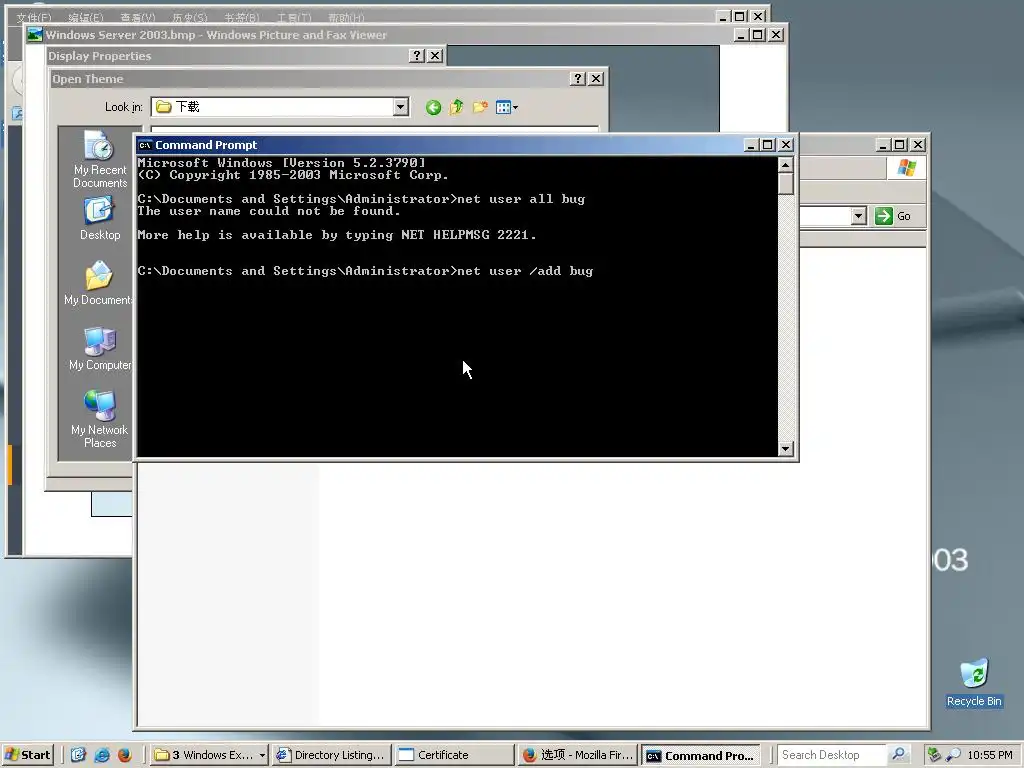Click Picture and Fax Viewer title icon
This screenshot has width=1024, height=768.
coord(35,35)
